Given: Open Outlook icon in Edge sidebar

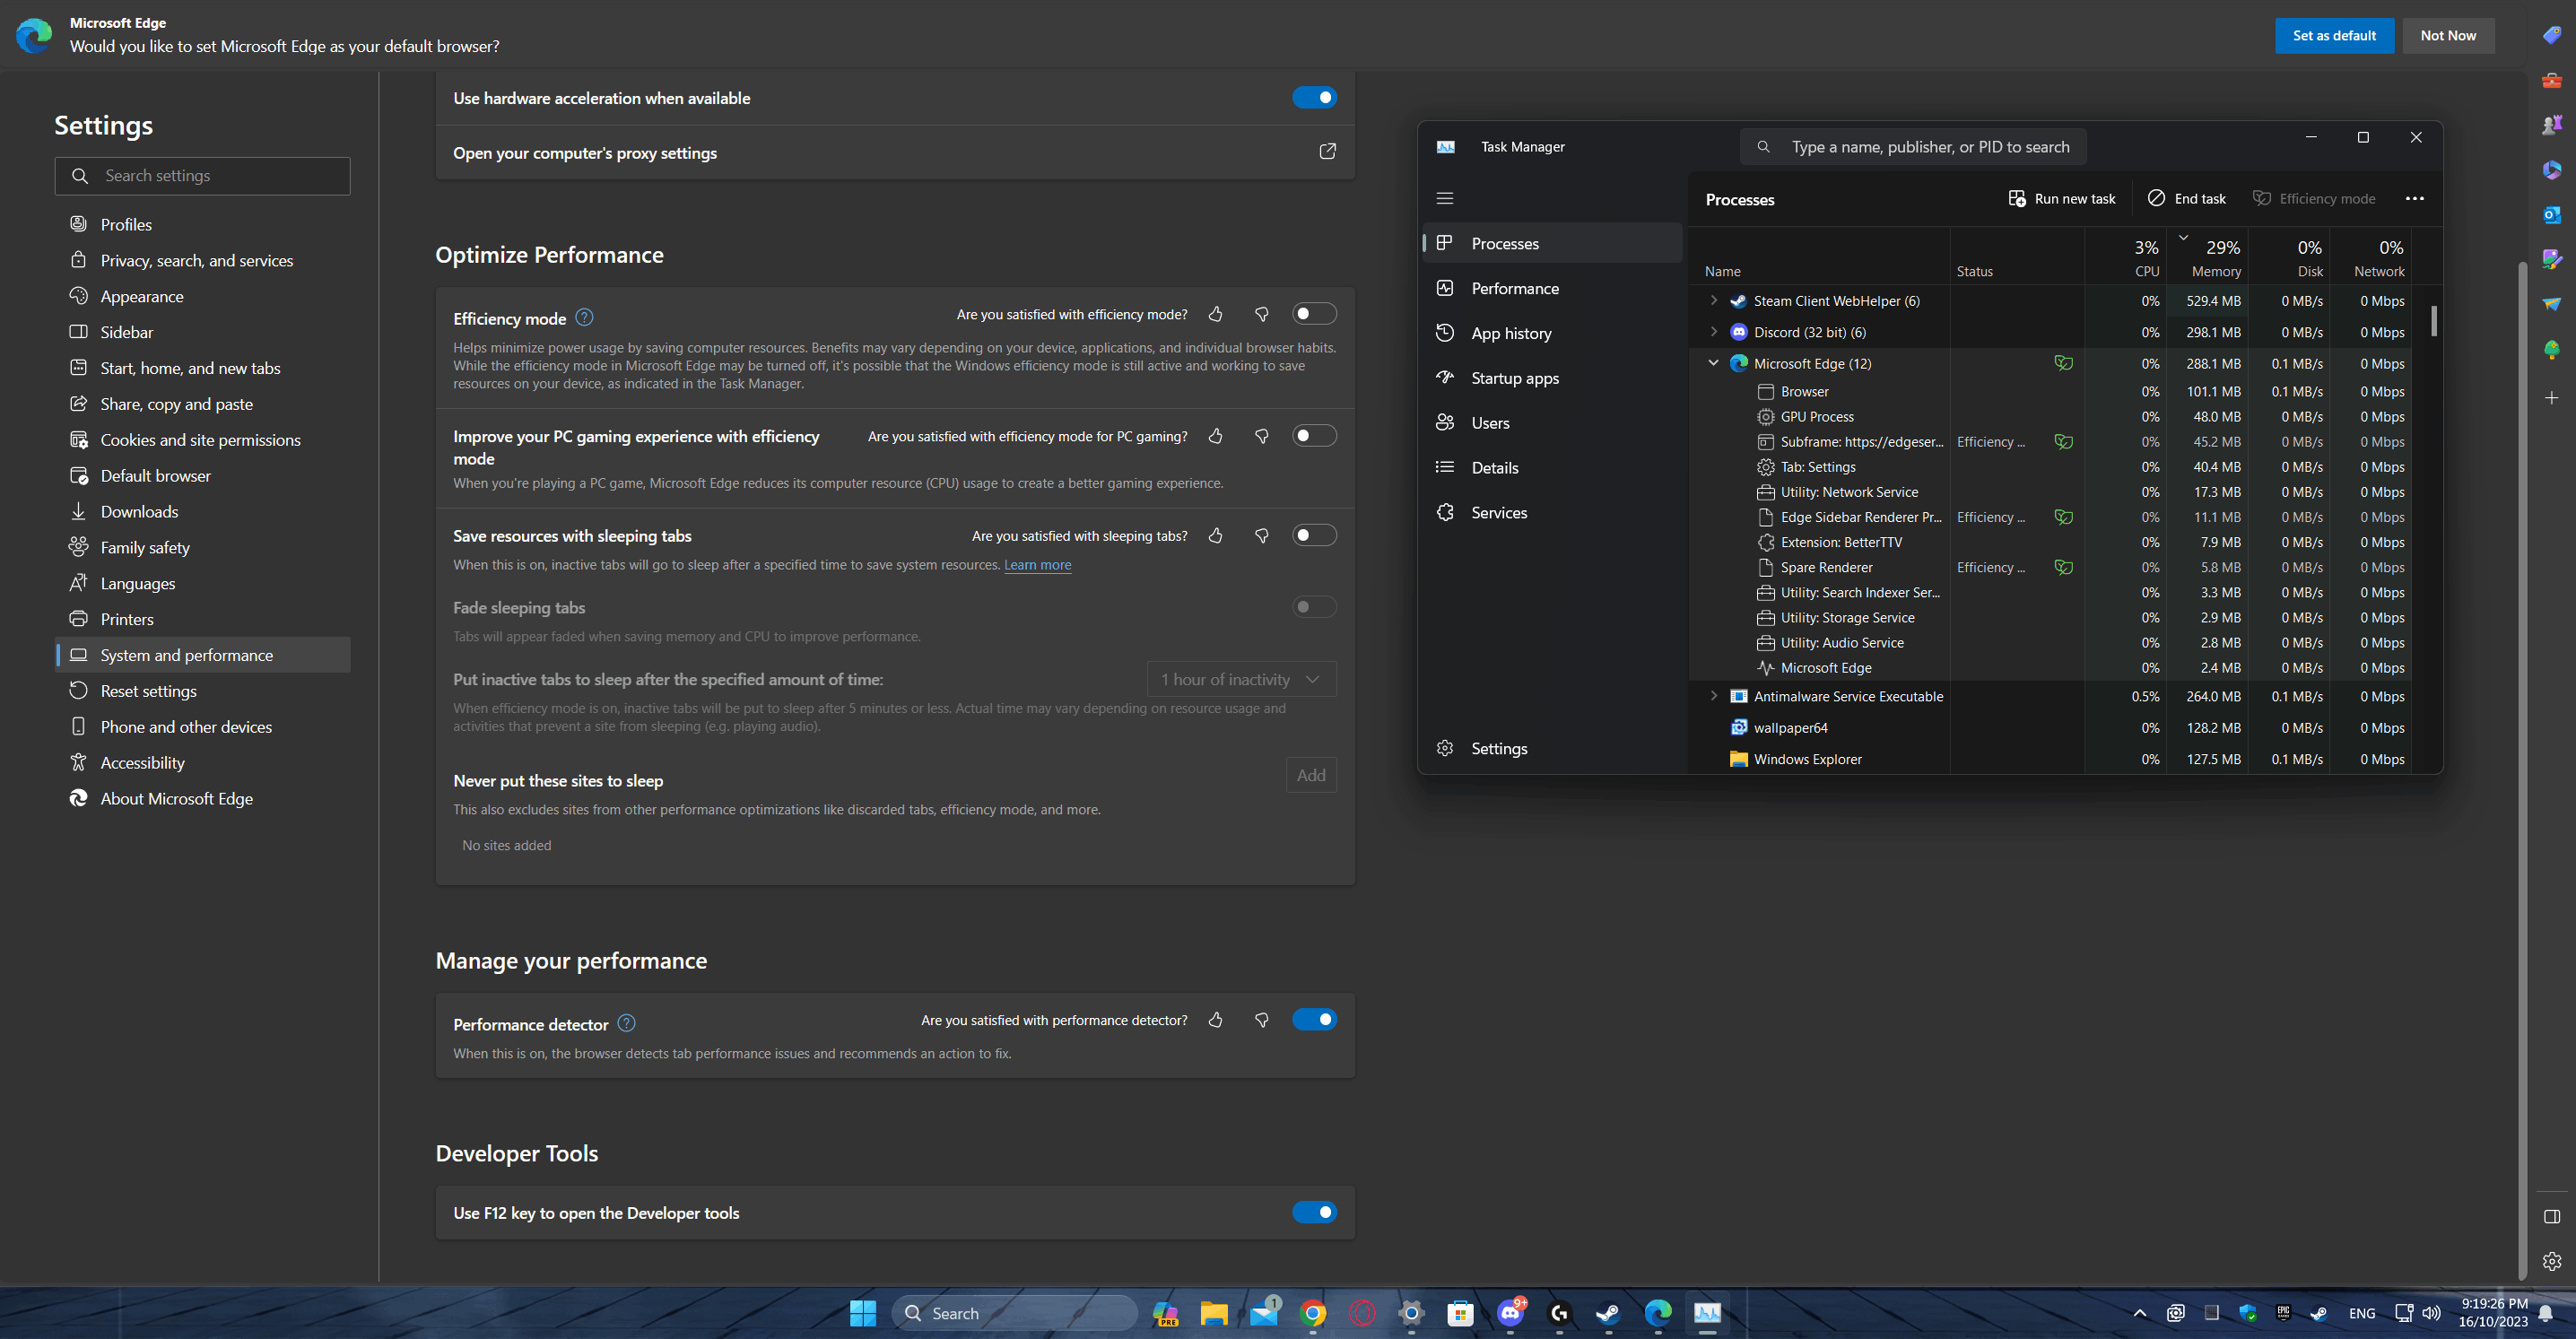Looking at the screenshot, I should point(2551,214).
